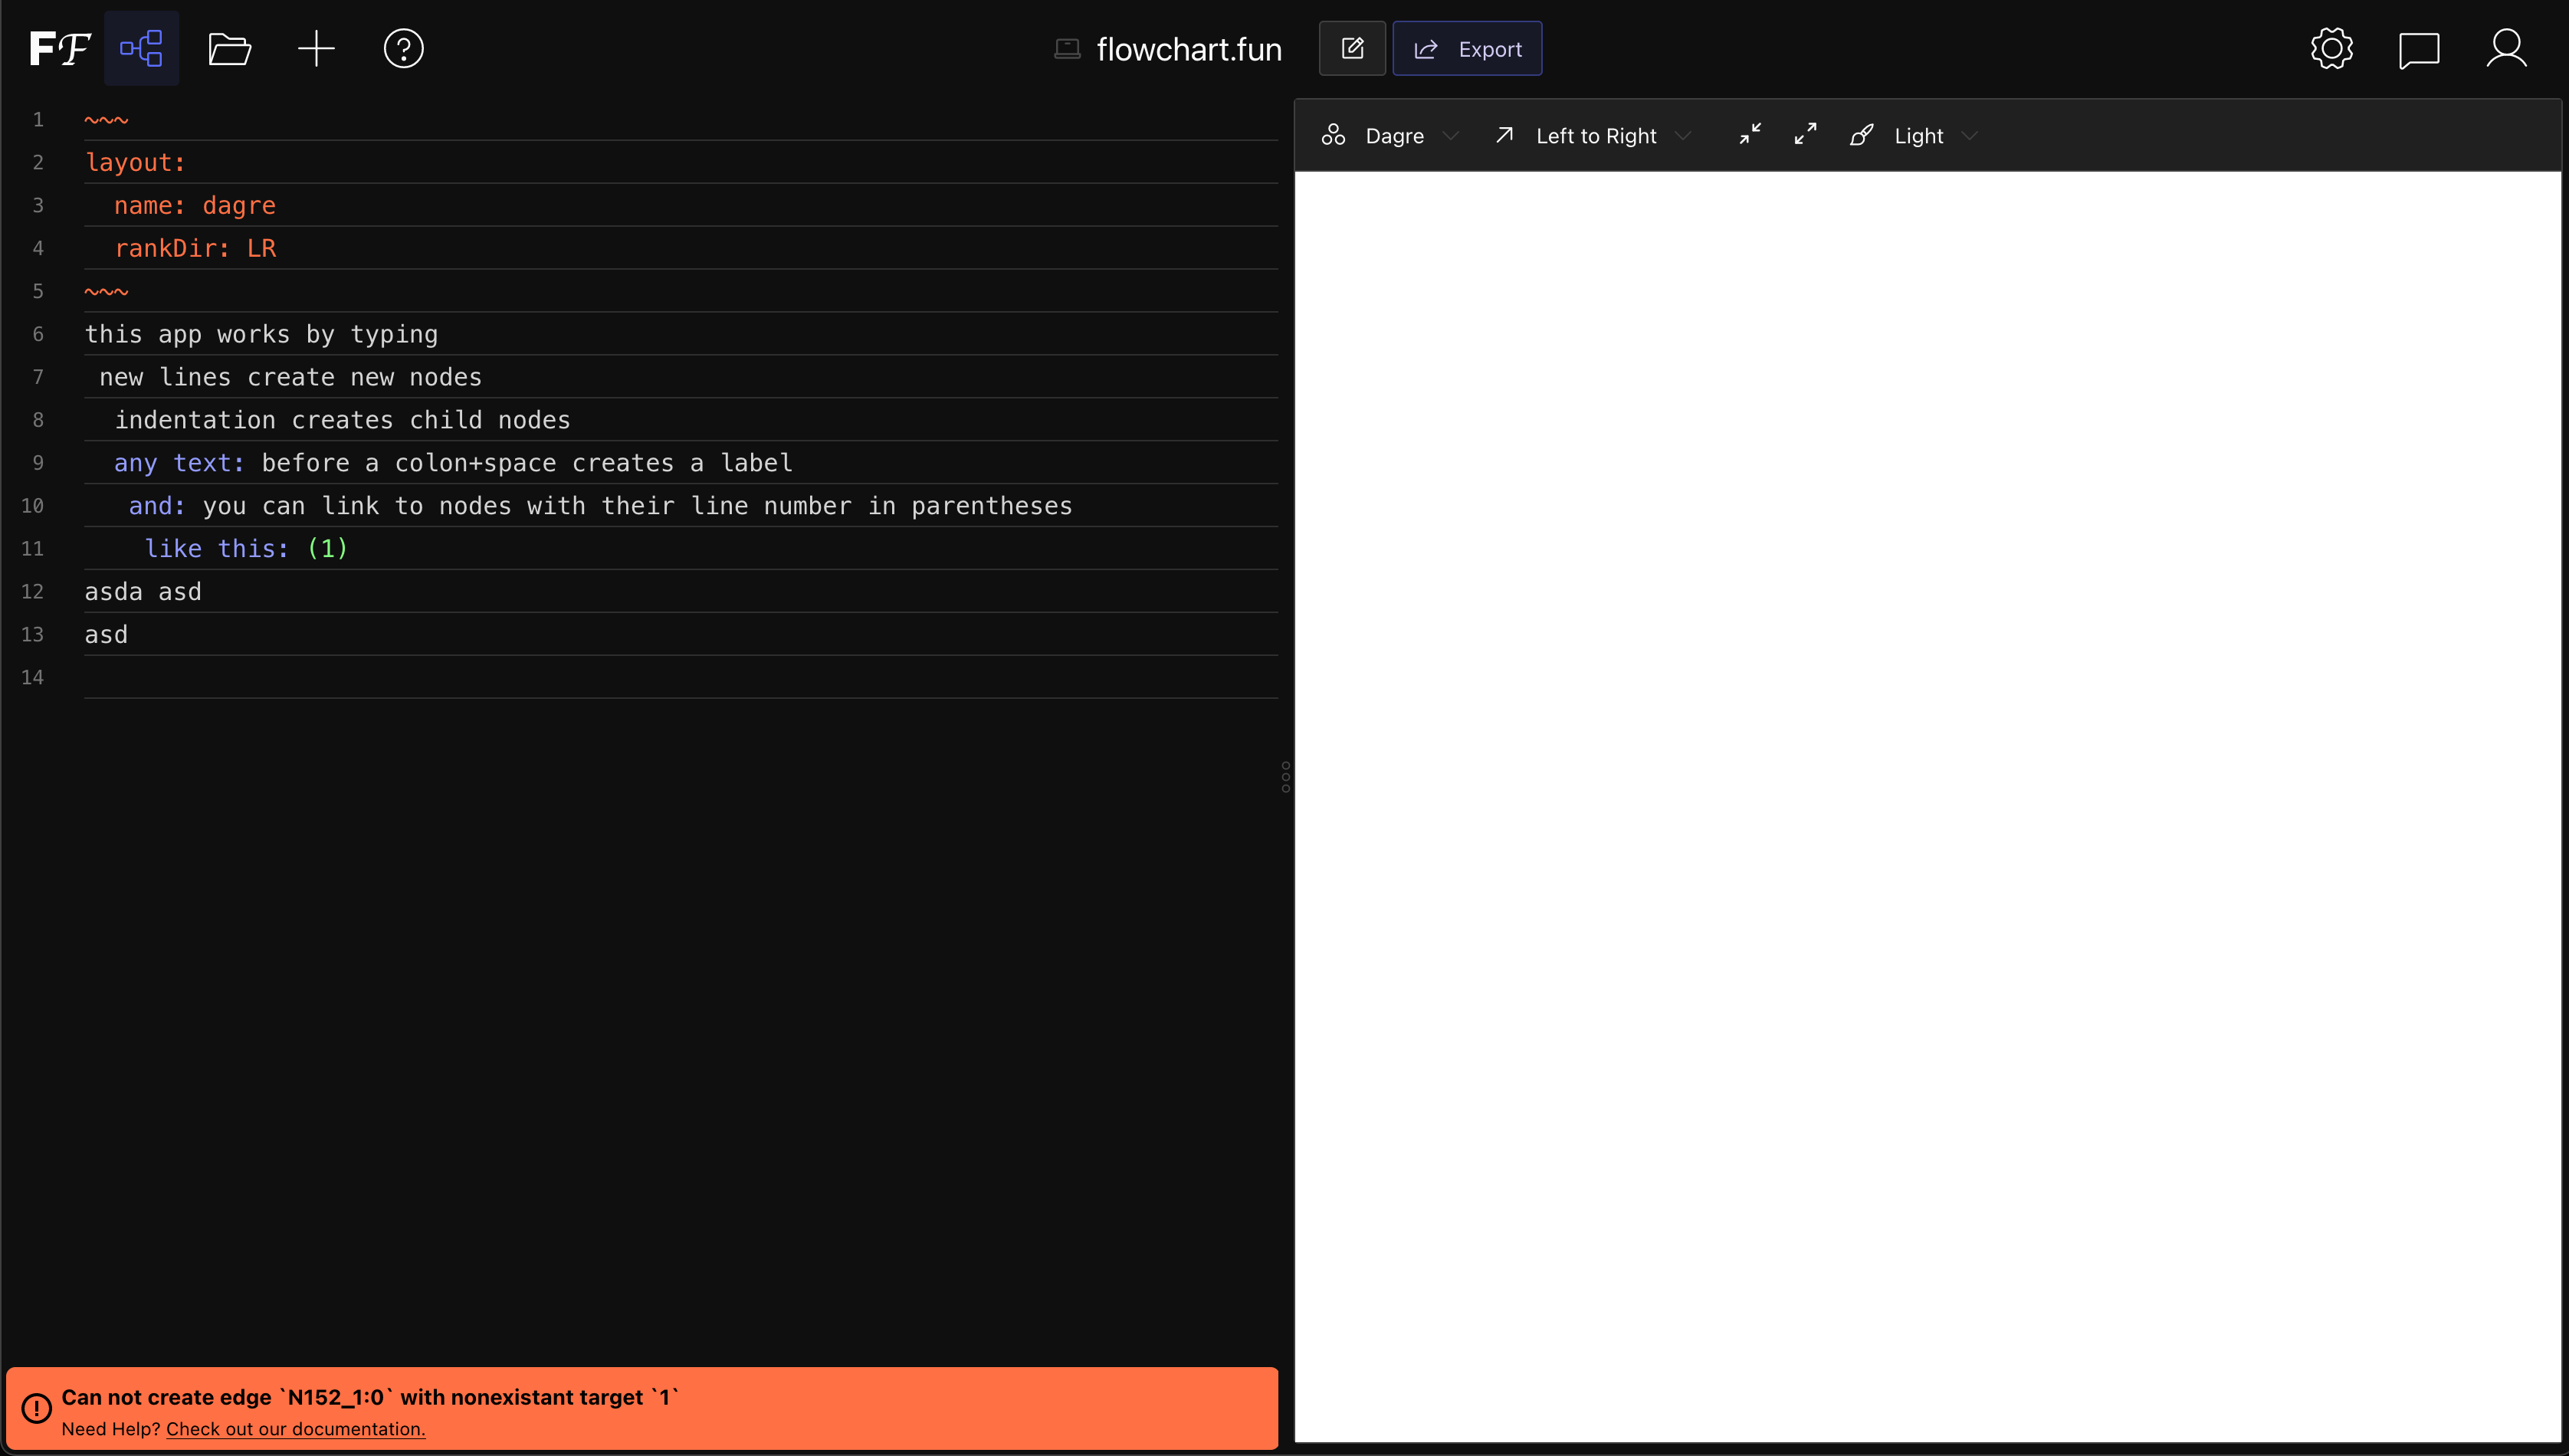Open the documentation link in error banner
The height and width of the screenshot is (1456, 2569).
coord(295,1428)
